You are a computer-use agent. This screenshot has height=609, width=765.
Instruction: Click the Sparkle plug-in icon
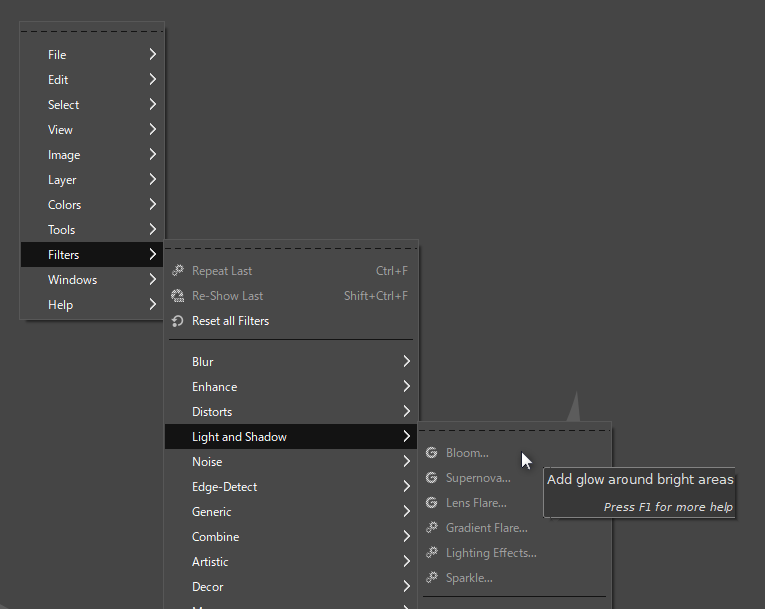pyautogui.click(x=431, y=578)
